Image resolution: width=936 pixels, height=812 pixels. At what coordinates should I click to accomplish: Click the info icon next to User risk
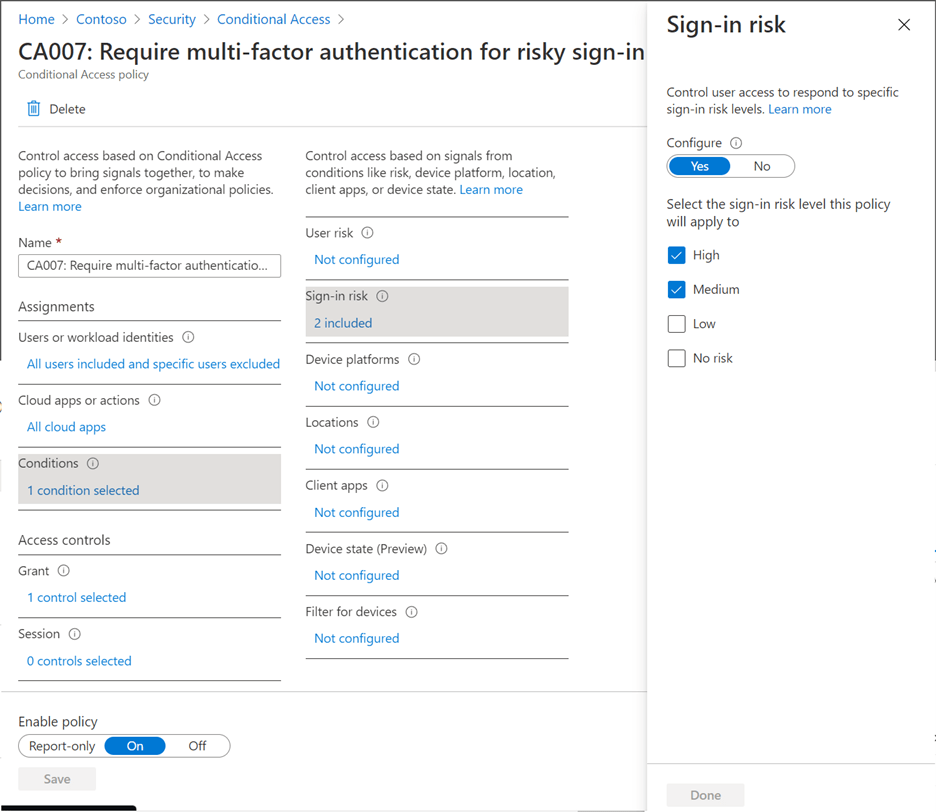tap(368, 233)
